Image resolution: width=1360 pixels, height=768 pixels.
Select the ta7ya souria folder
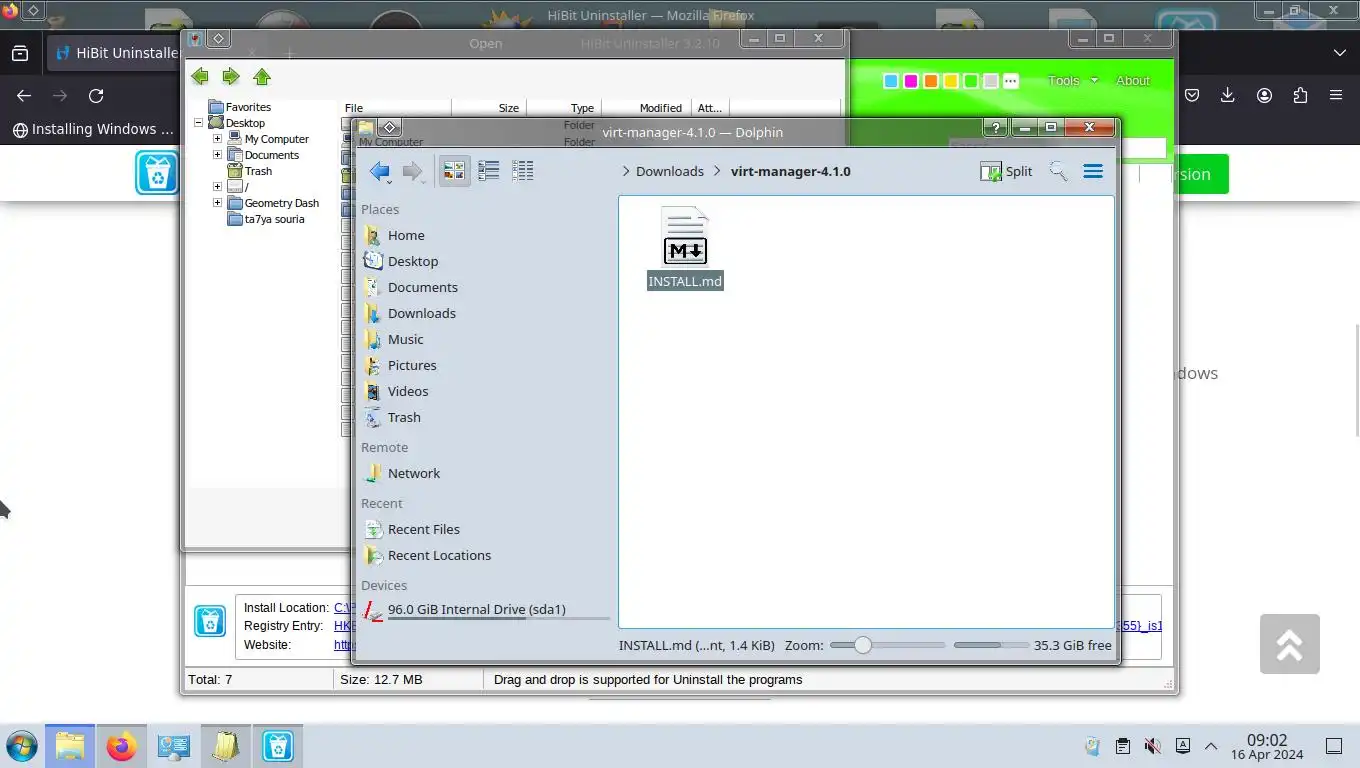coord(274,219)
